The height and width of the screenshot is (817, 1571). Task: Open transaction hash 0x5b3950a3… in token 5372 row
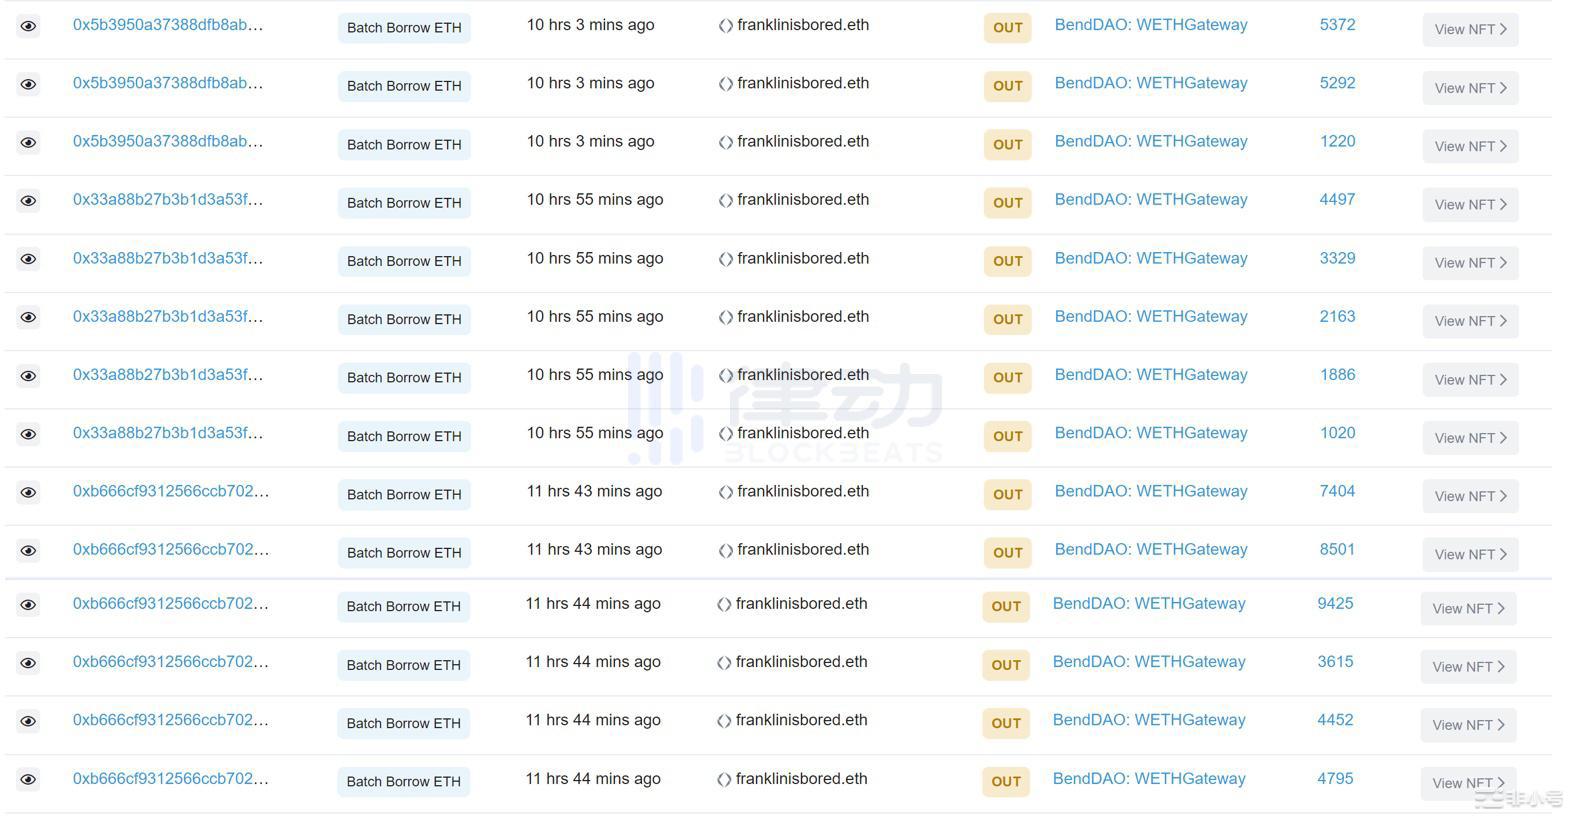click(168, 25)
